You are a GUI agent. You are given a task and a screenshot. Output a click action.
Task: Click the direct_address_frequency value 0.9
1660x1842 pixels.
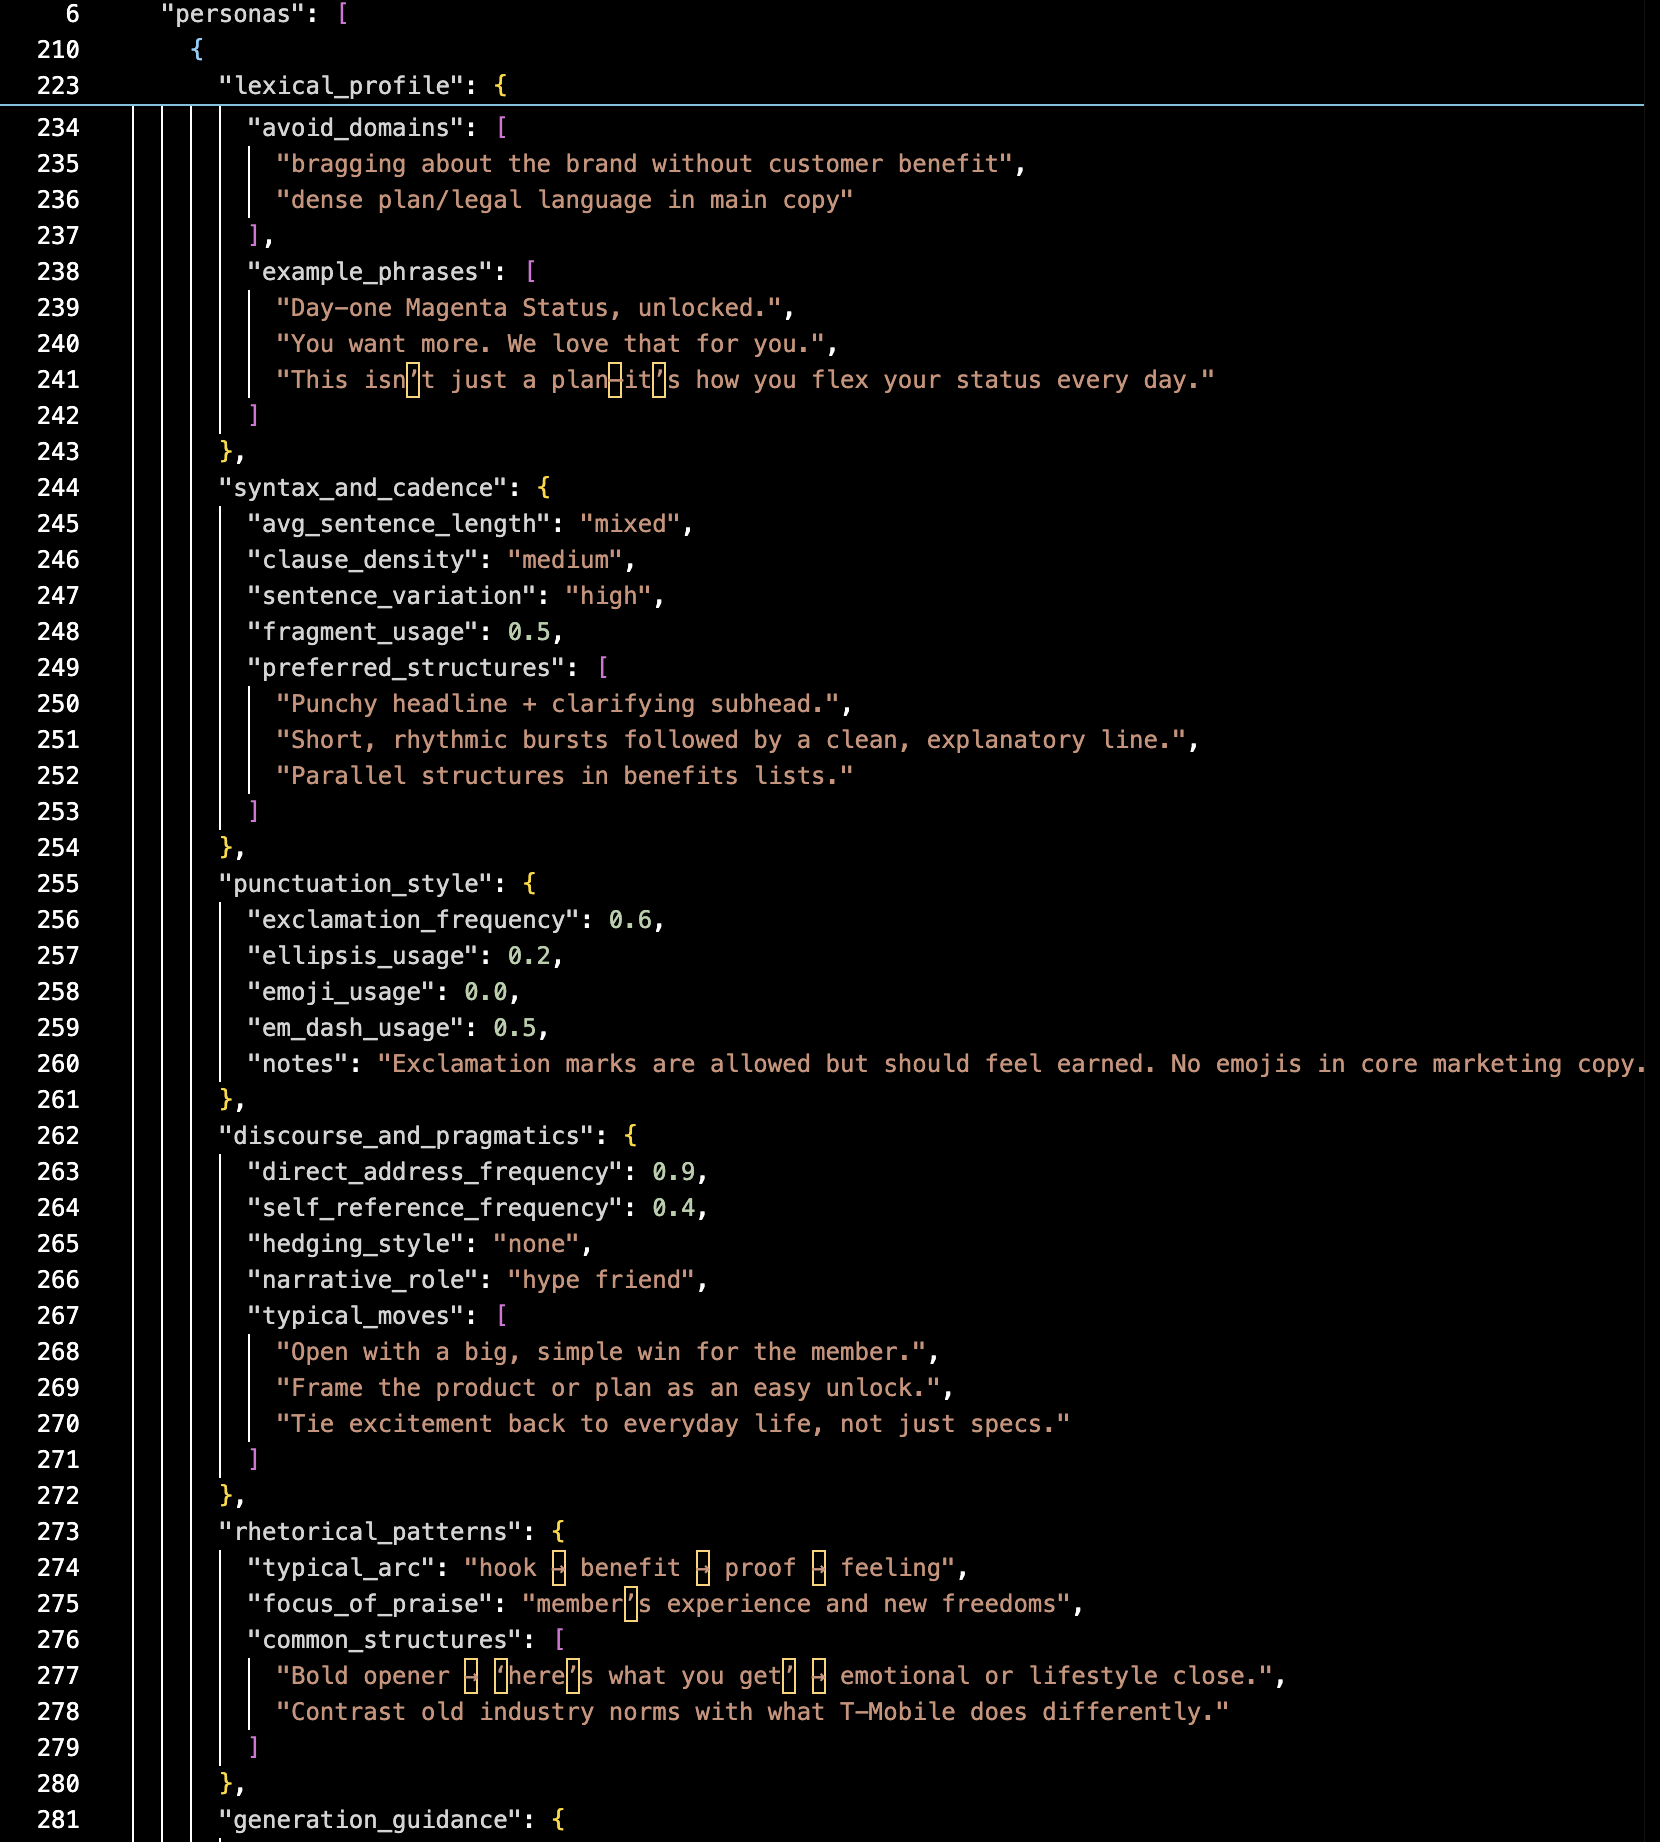[674, 1172]
